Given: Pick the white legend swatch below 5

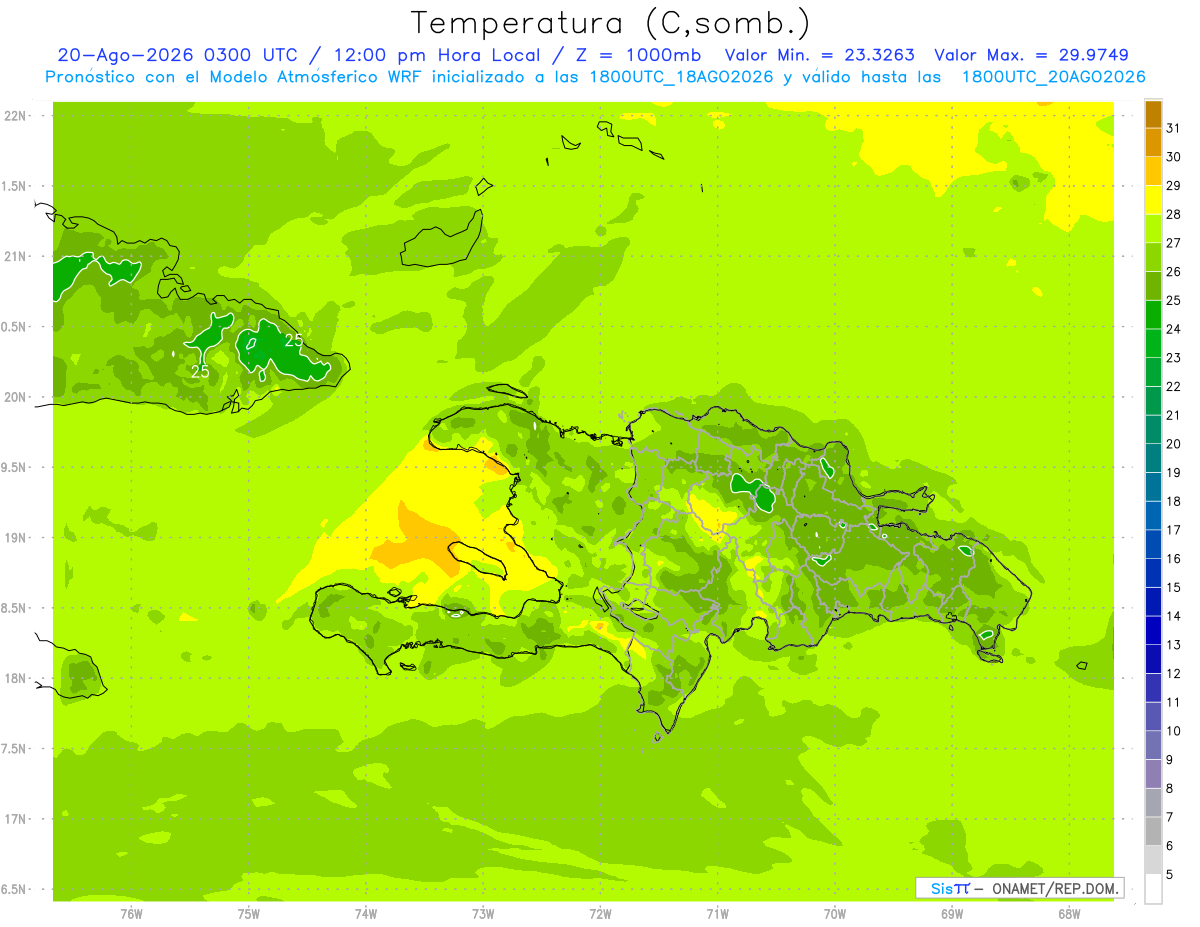Looking at the screenshot, I should (1153, 888).
